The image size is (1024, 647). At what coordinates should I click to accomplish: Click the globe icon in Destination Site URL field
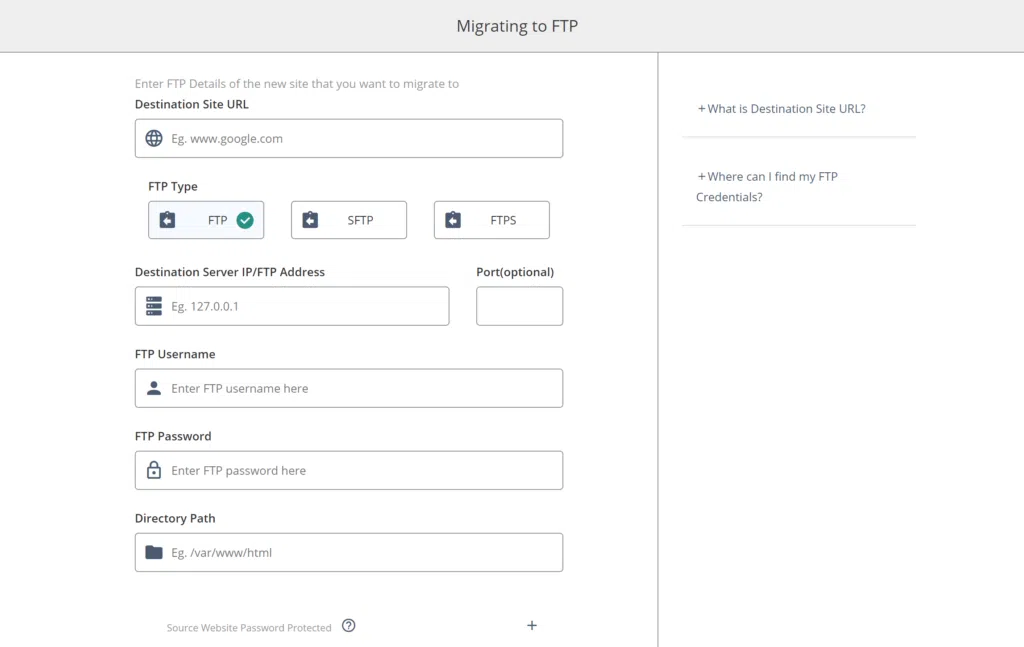point(153,138)
